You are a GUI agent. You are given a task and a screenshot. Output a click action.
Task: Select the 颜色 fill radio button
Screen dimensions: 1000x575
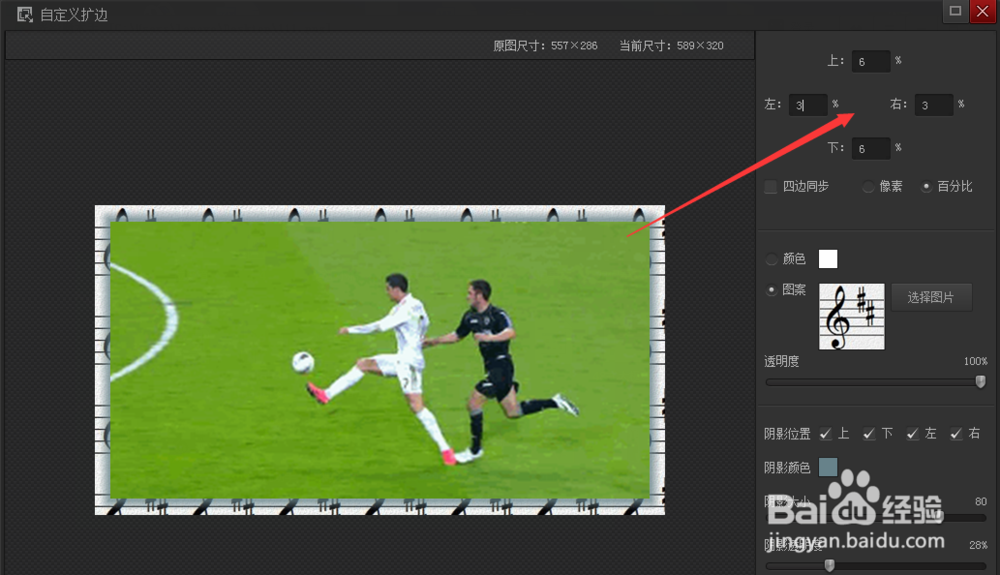(772, 259)
